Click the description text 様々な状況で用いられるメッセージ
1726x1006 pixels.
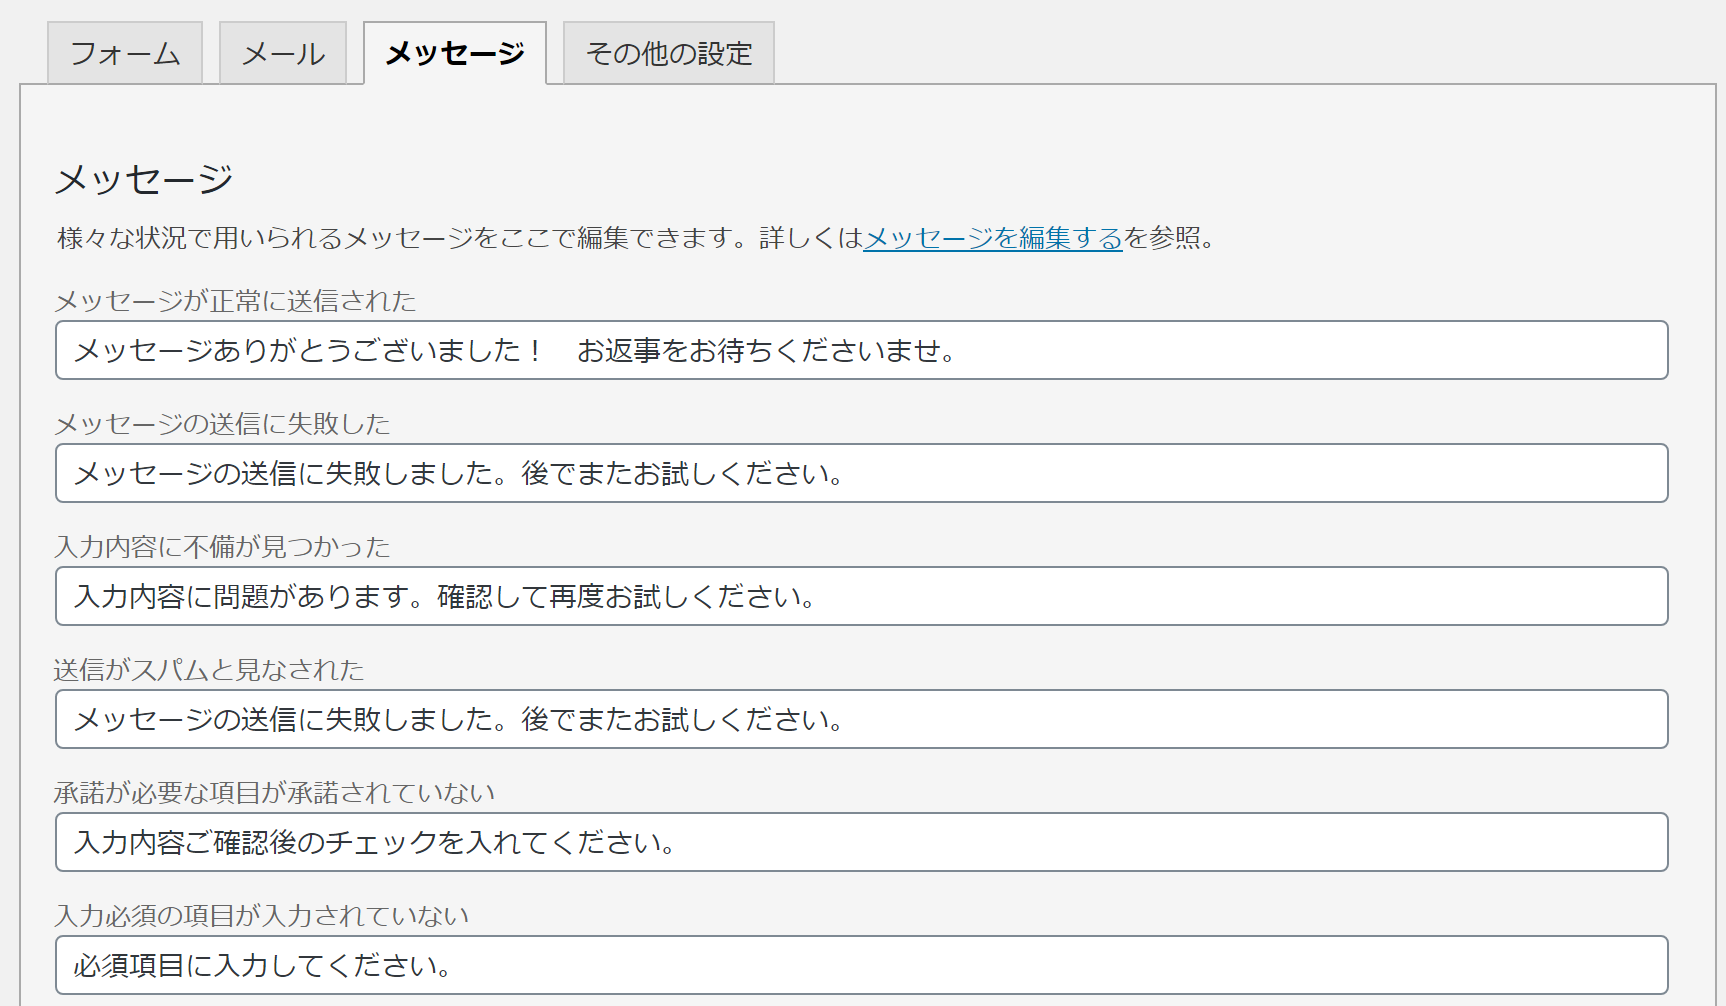click(x=265, y=238)
